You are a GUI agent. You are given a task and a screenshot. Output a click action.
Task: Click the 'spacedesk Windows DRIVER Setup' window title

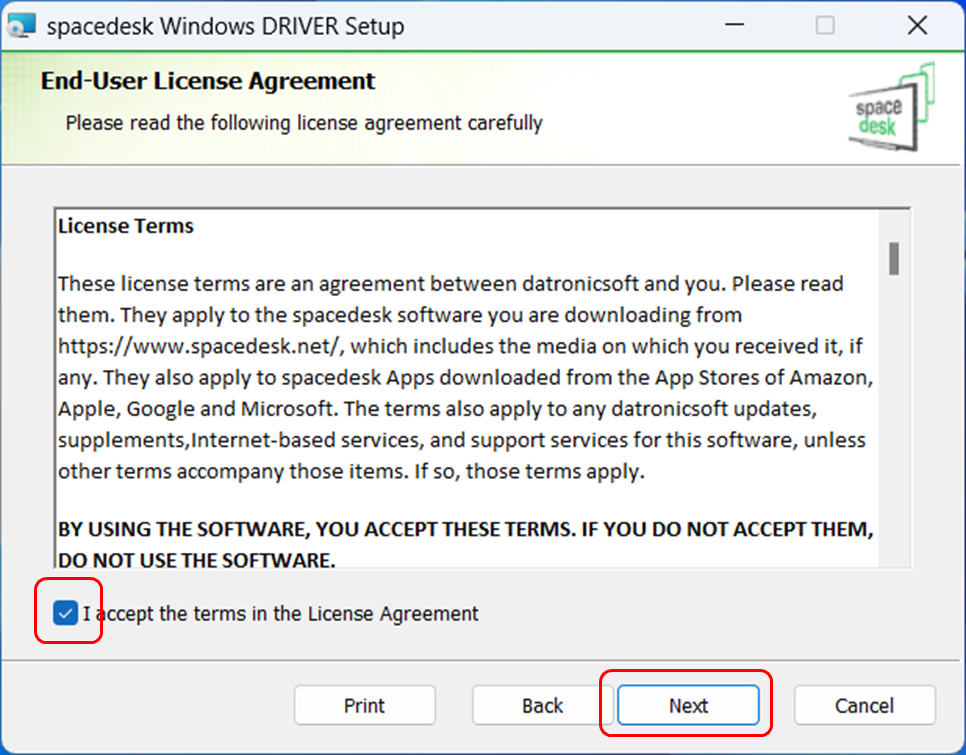[x=225, y=26]
